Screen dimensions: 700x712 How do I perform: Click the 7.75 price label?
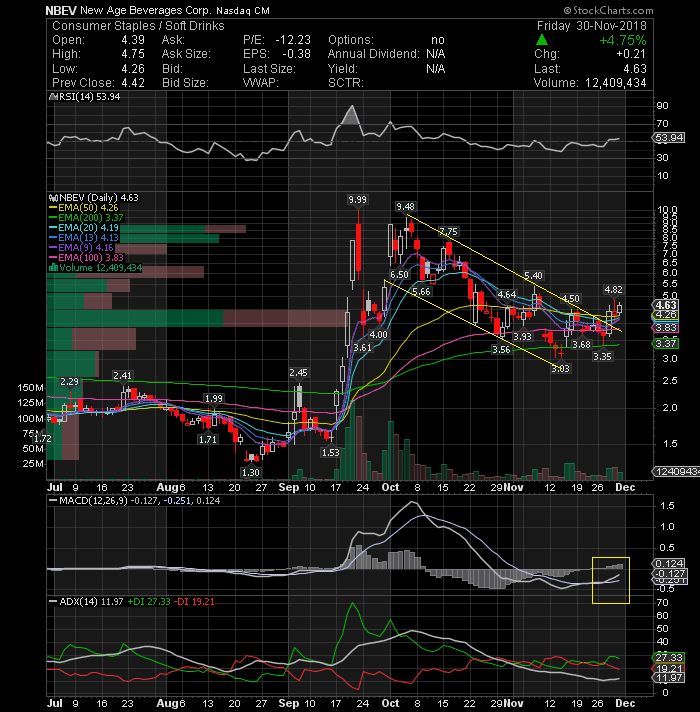pyautogui.click(x=449, y=231)
